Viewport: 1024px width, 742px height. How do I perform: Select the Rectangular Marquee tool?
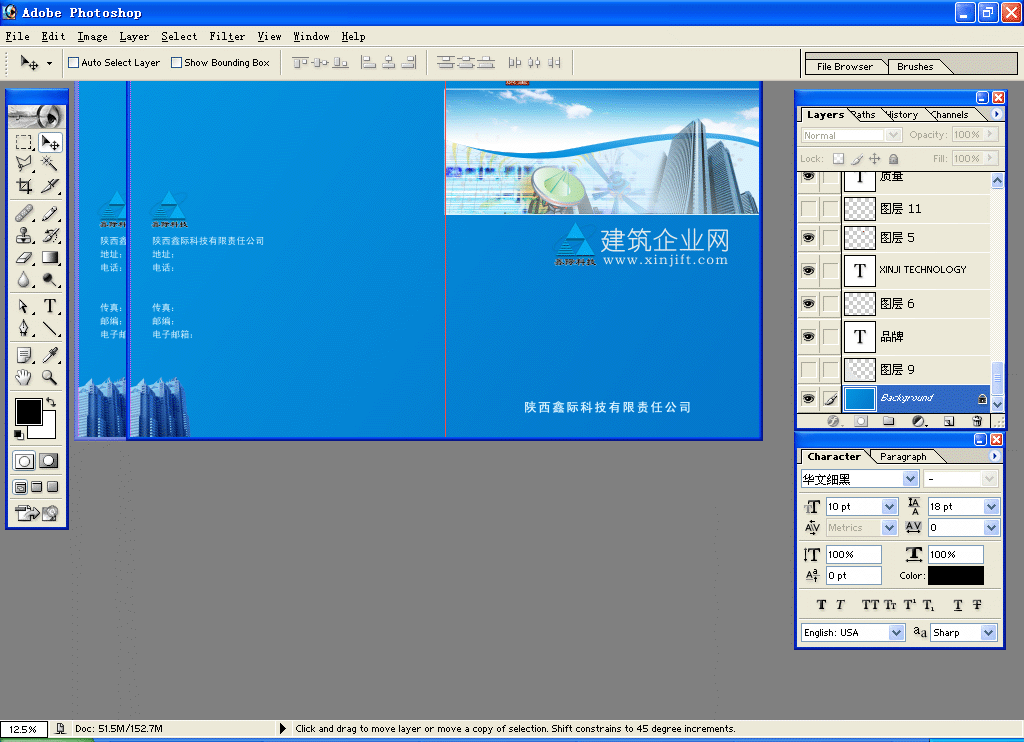[24, 142]
